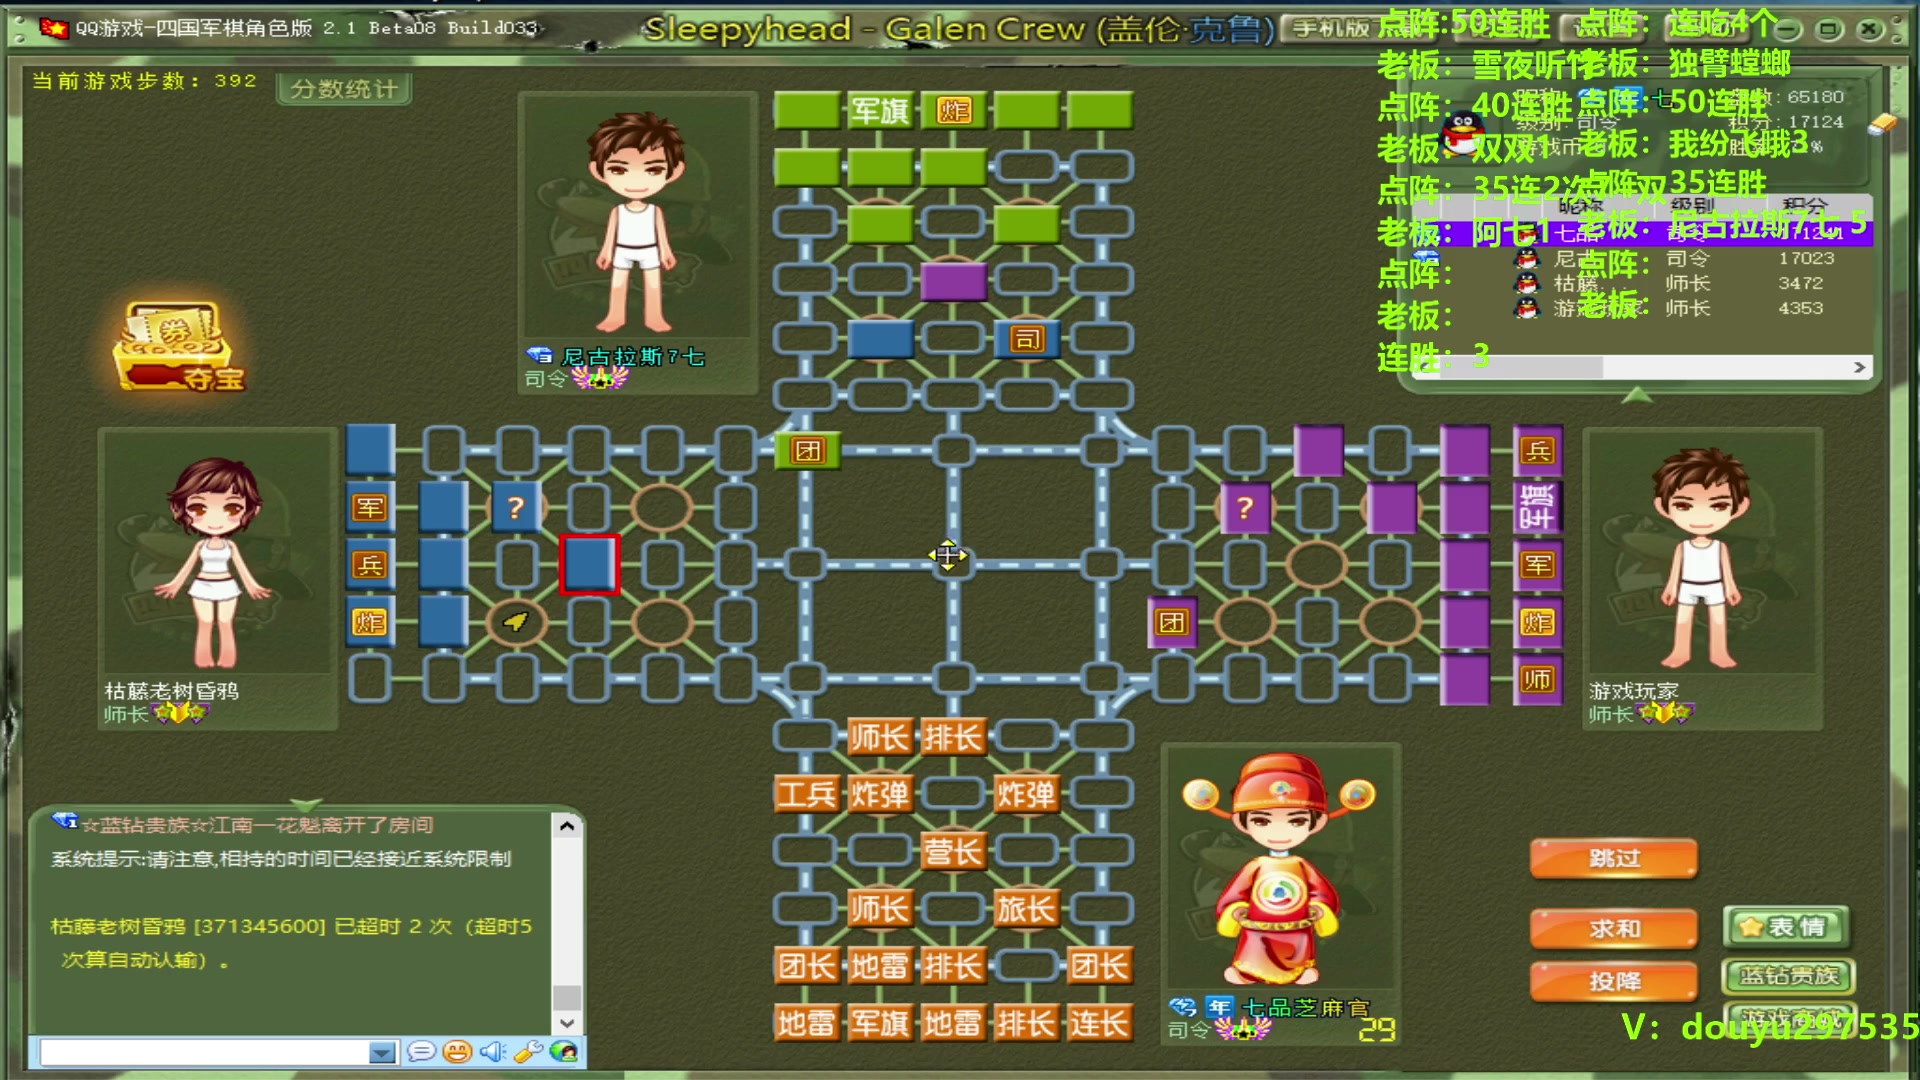Click the 分数统计 score statistics button
The height and width of the screenshot is (1080, 1920).
tap(344, 89)
